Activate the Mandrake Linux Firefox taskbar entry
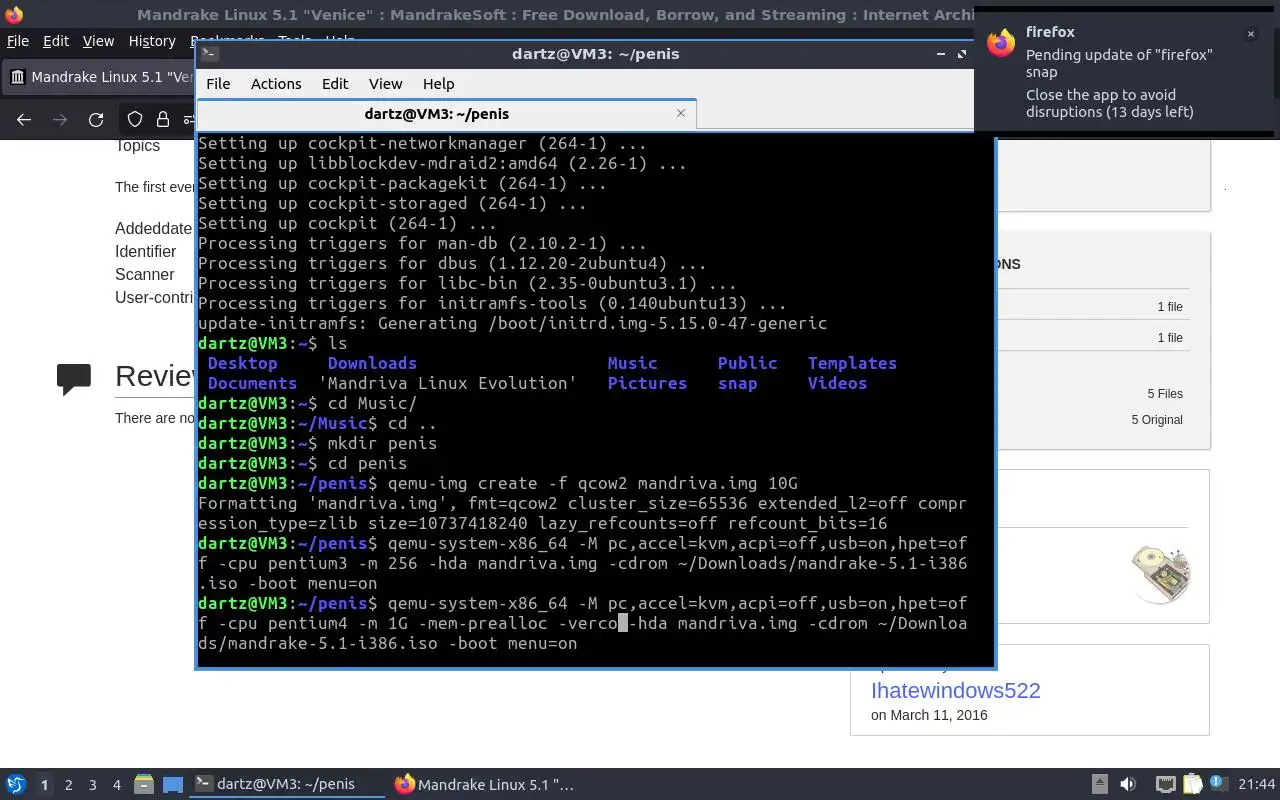Image resolution: width=1280 pixels, height=800 pixels. 485,784
